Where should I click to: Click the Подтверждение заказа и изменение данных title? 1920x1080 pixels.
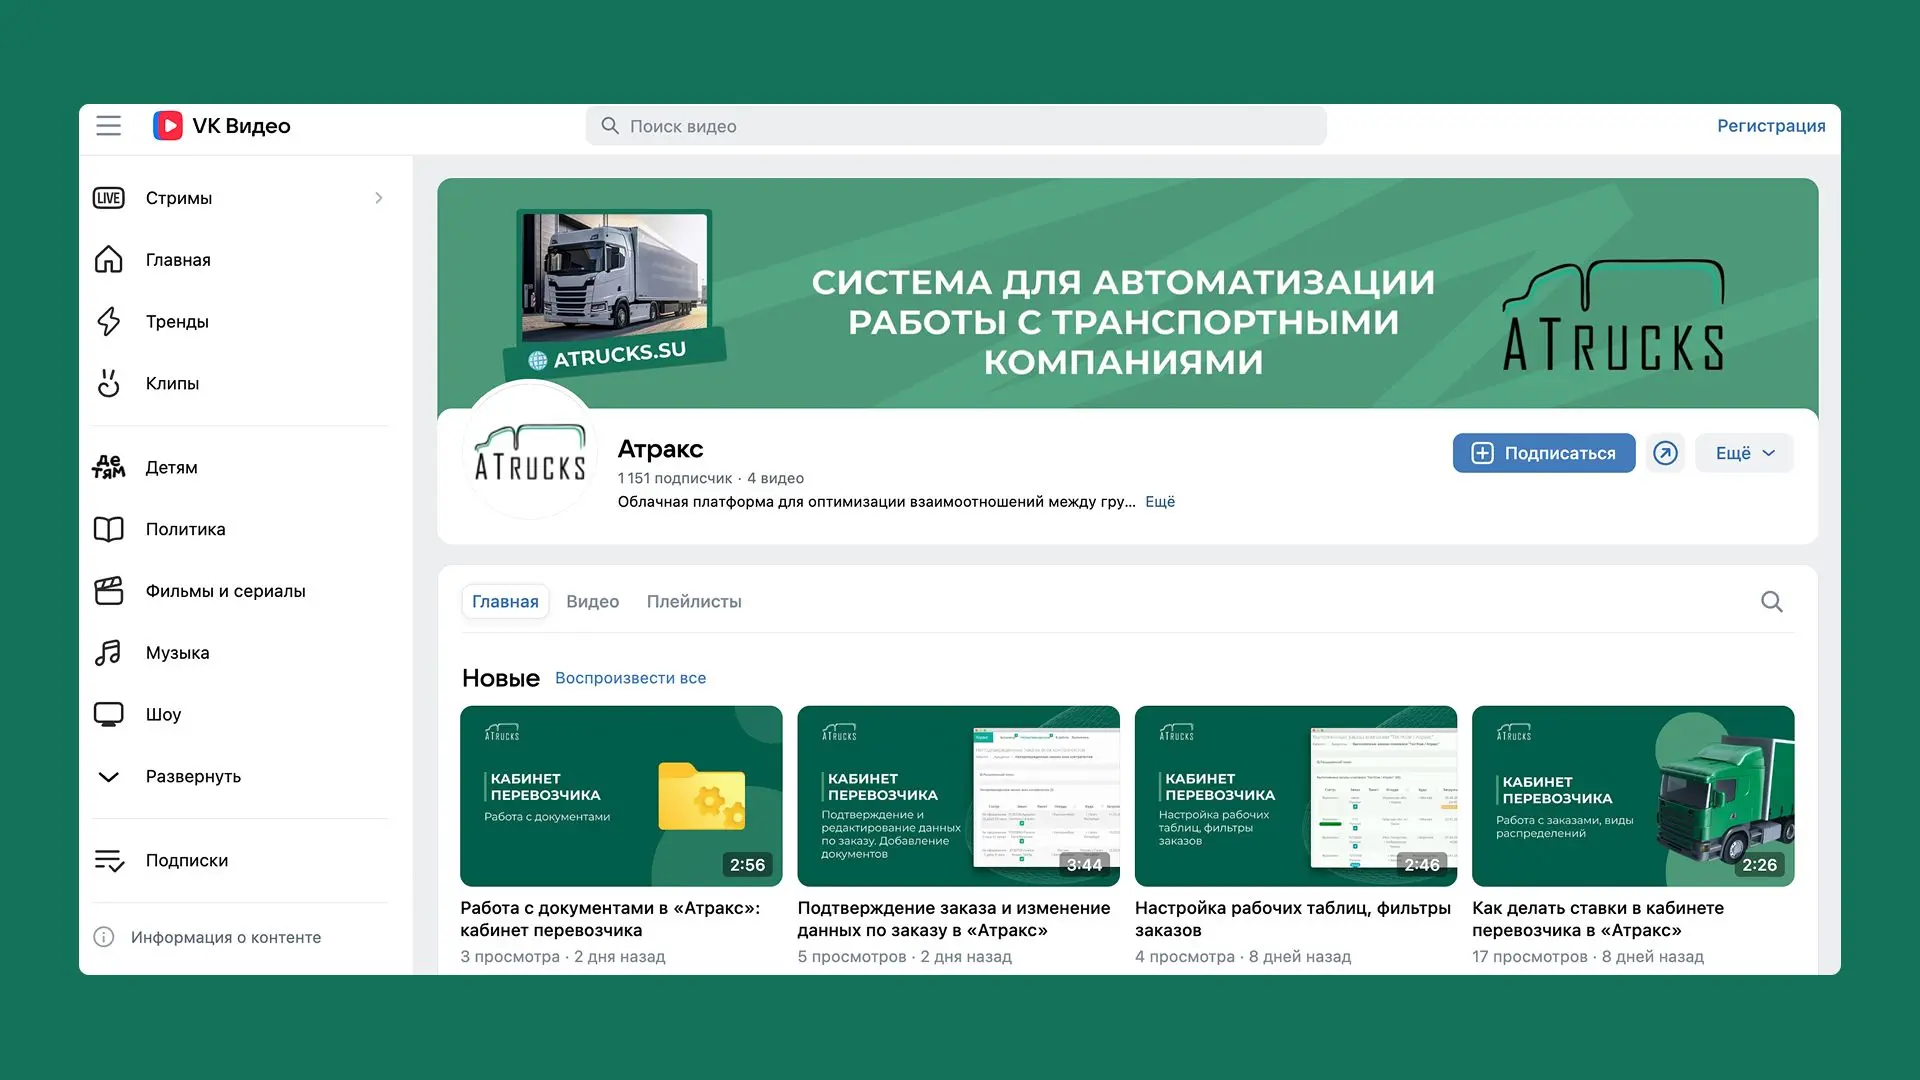954,919
